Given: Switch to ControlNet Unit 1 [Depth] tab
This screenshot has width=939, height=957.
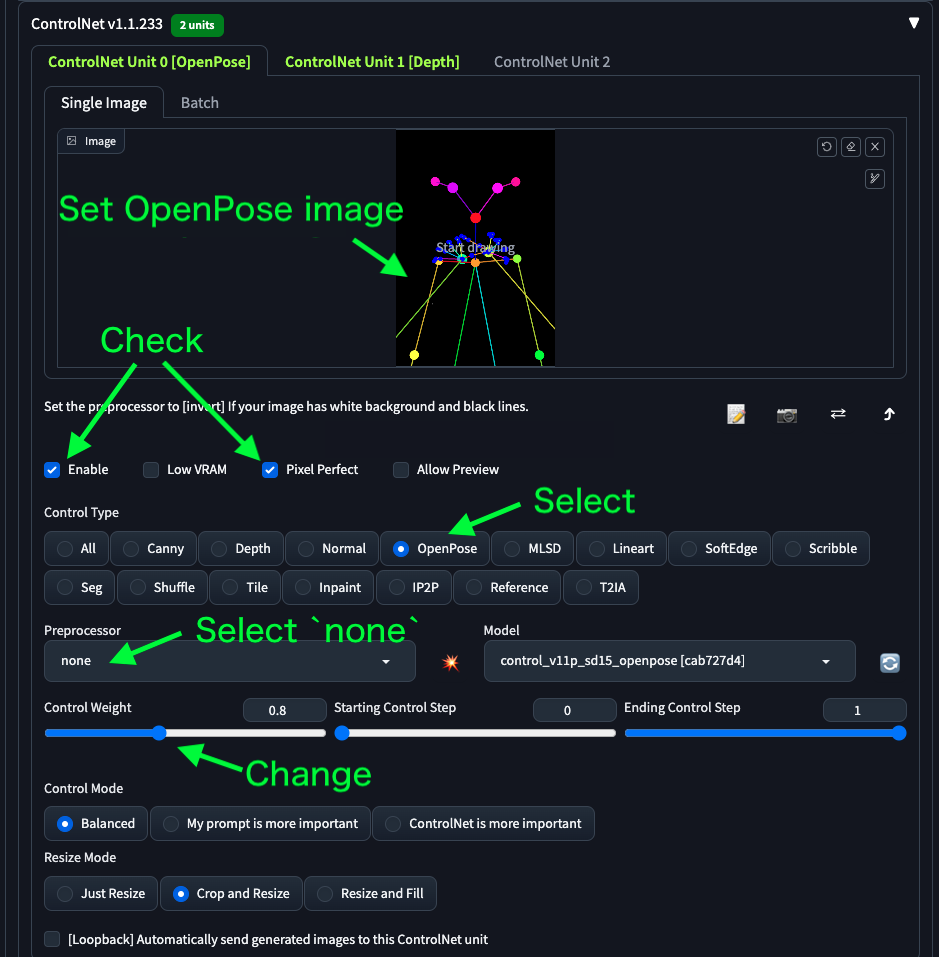Looking at the screenshot, I should pyautogui.click(x=372, y=62).
